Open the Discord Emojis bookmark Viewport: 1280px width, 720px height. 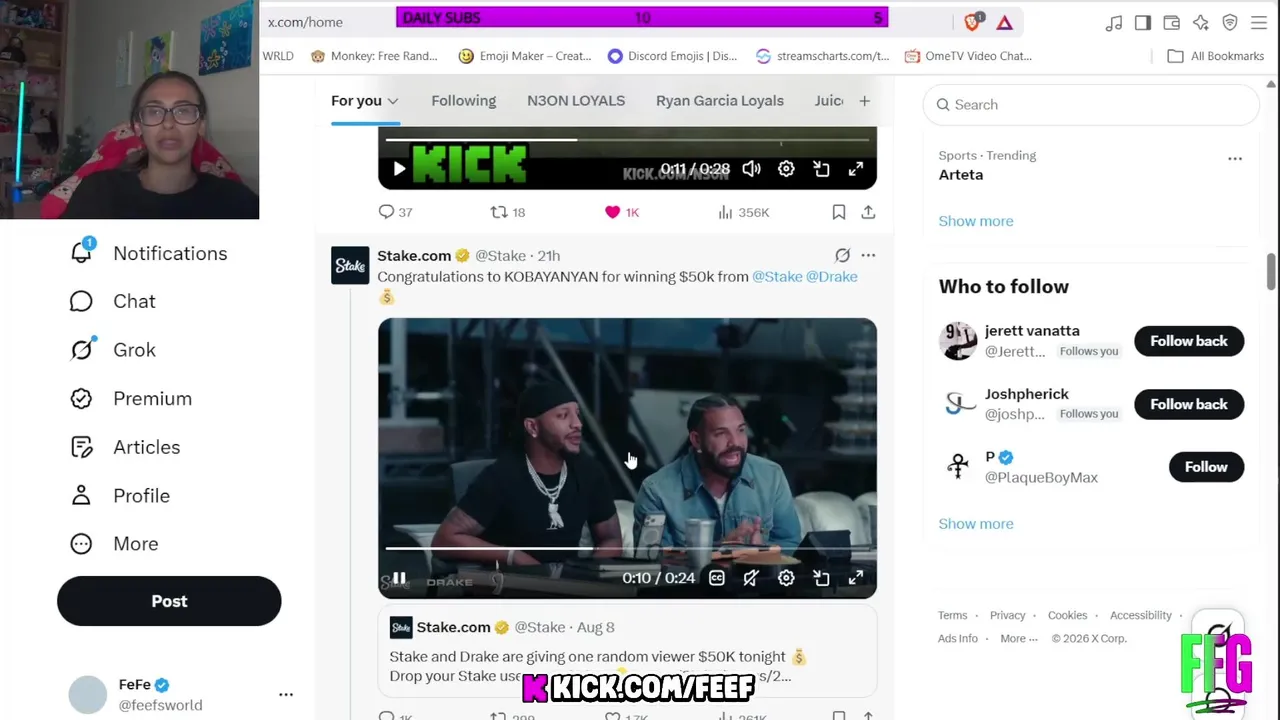tap(672, 56)
